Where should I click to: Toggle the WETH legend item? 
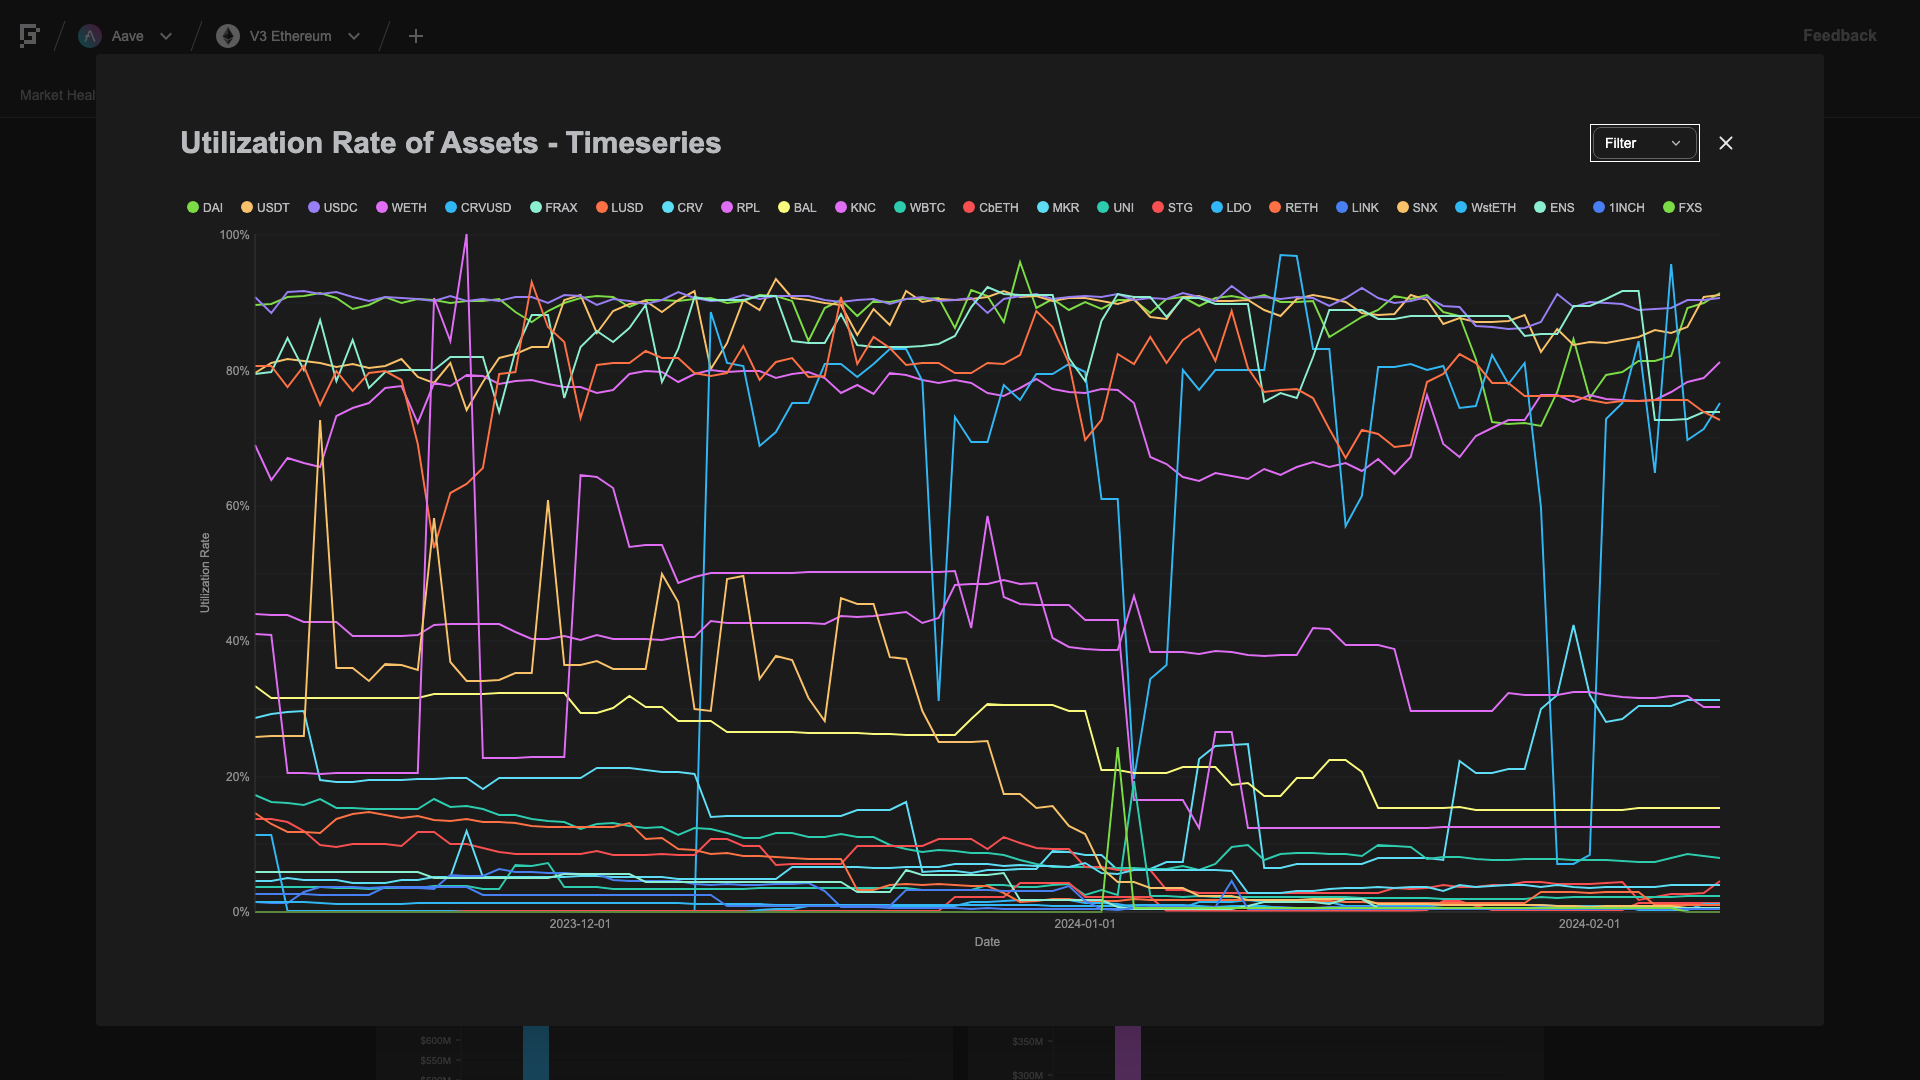point(401,208)
